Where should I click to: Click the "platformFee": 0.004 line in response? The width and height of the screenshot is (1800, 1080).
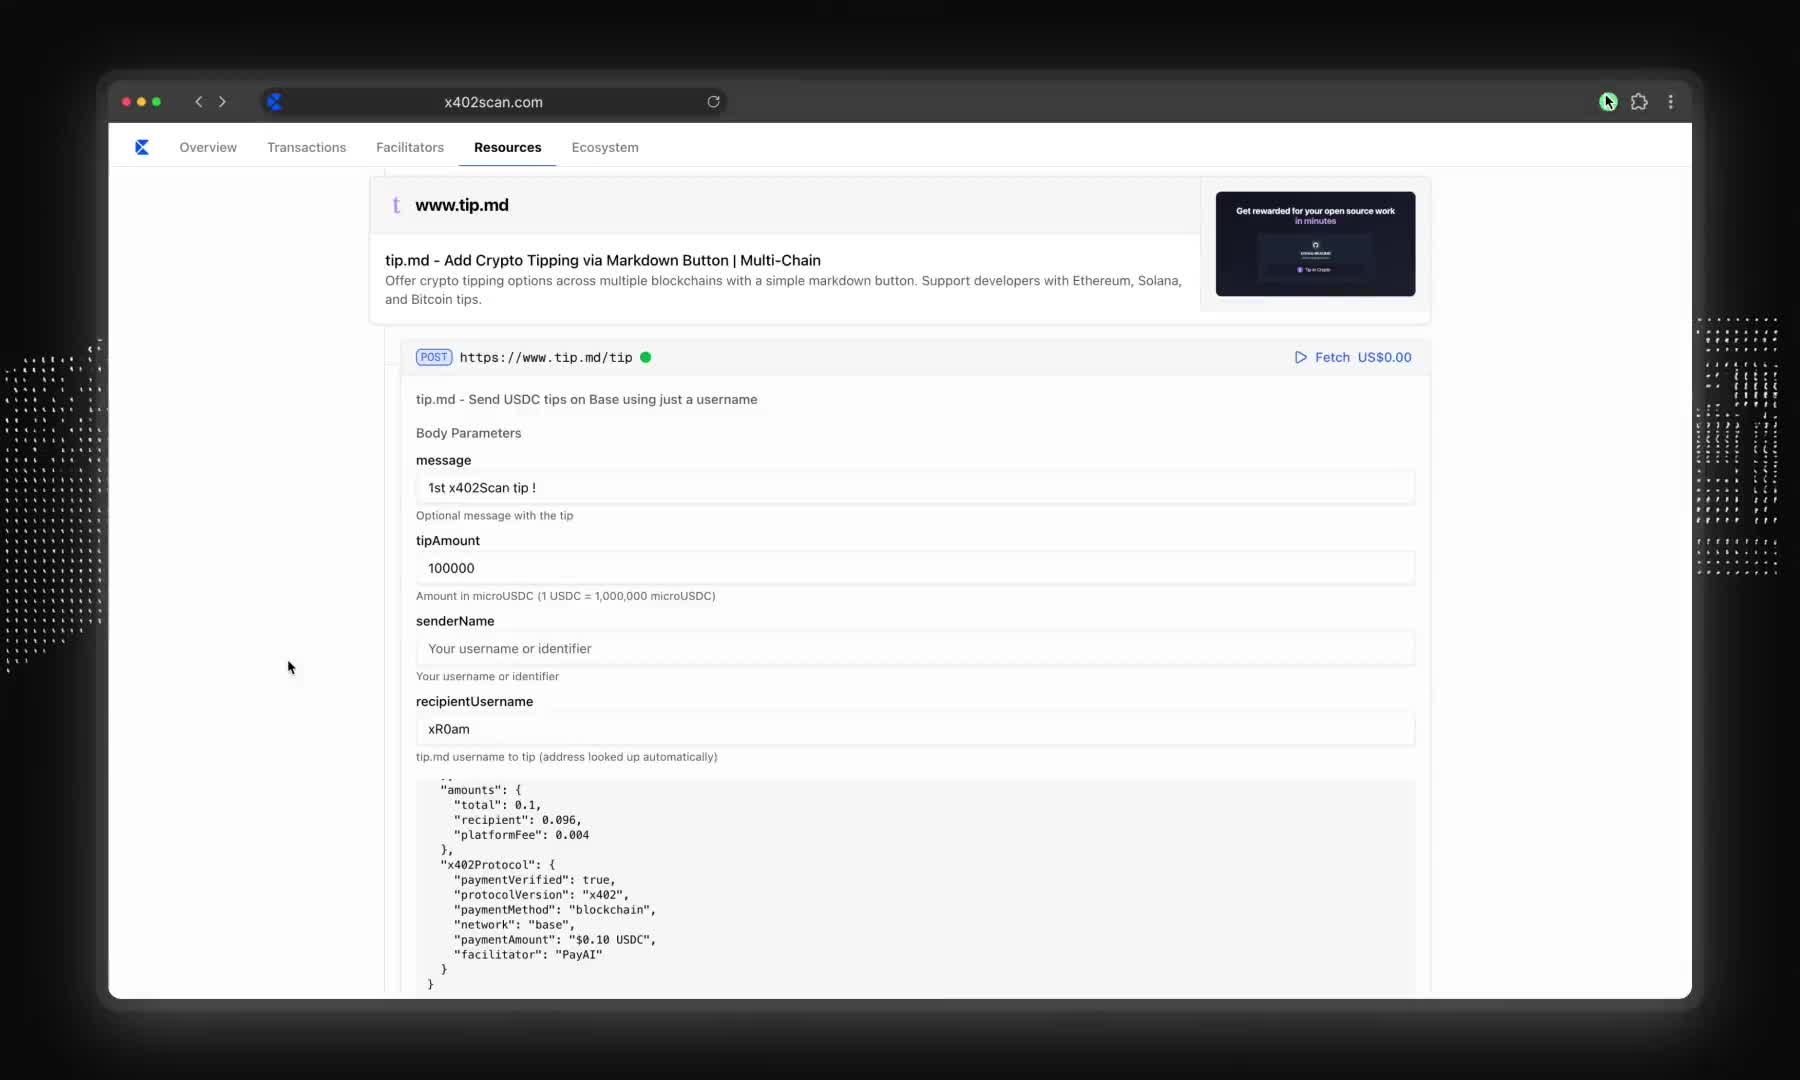tap(521, 835)
